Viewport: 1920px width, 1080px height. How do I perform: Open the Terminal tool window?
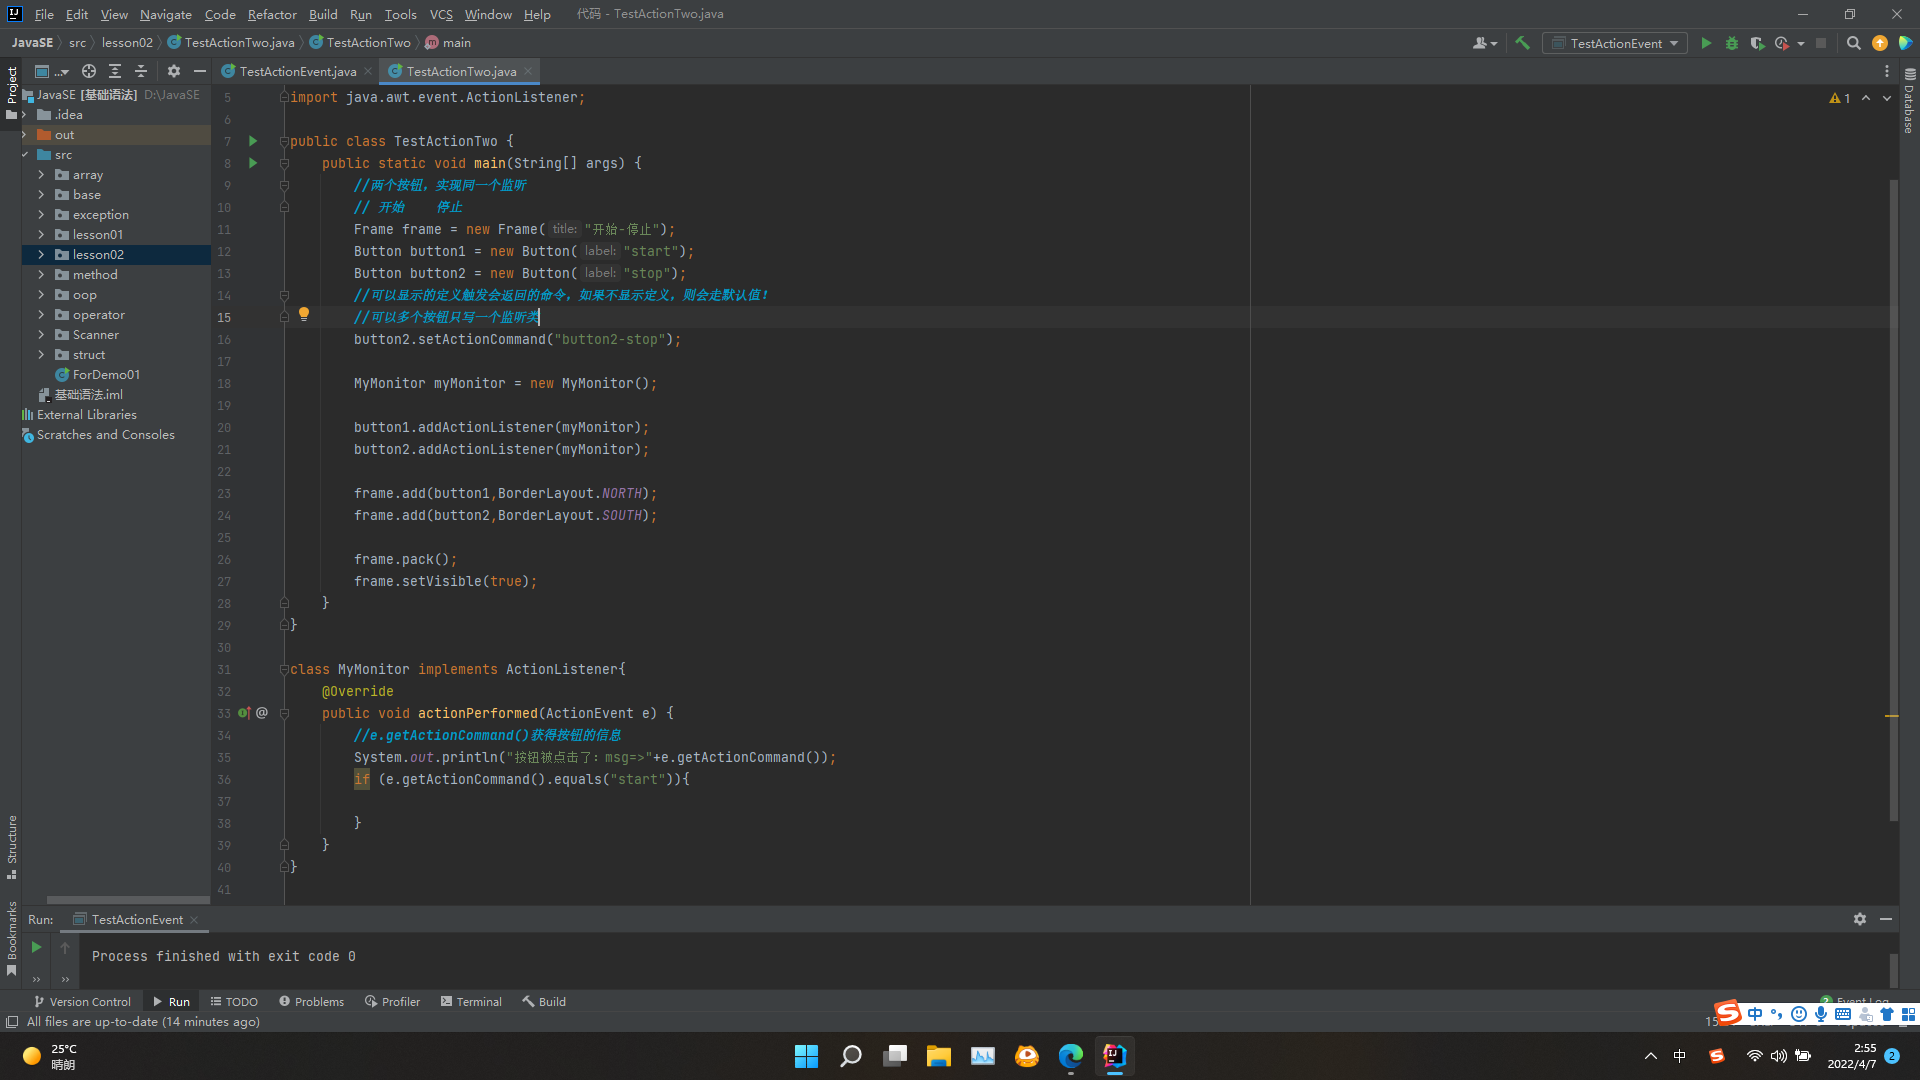(471, 1001)
